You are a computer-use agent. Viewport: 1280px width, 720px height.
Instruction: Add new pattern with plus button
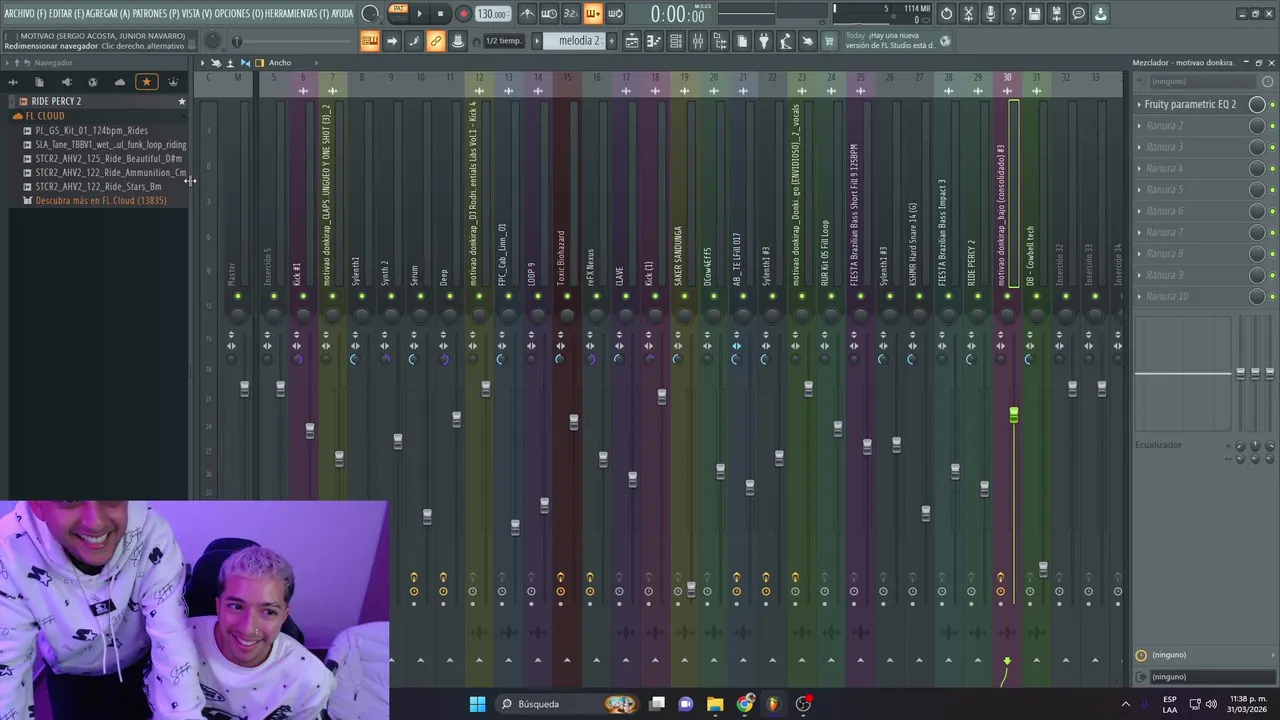click(x=612, y=41)
